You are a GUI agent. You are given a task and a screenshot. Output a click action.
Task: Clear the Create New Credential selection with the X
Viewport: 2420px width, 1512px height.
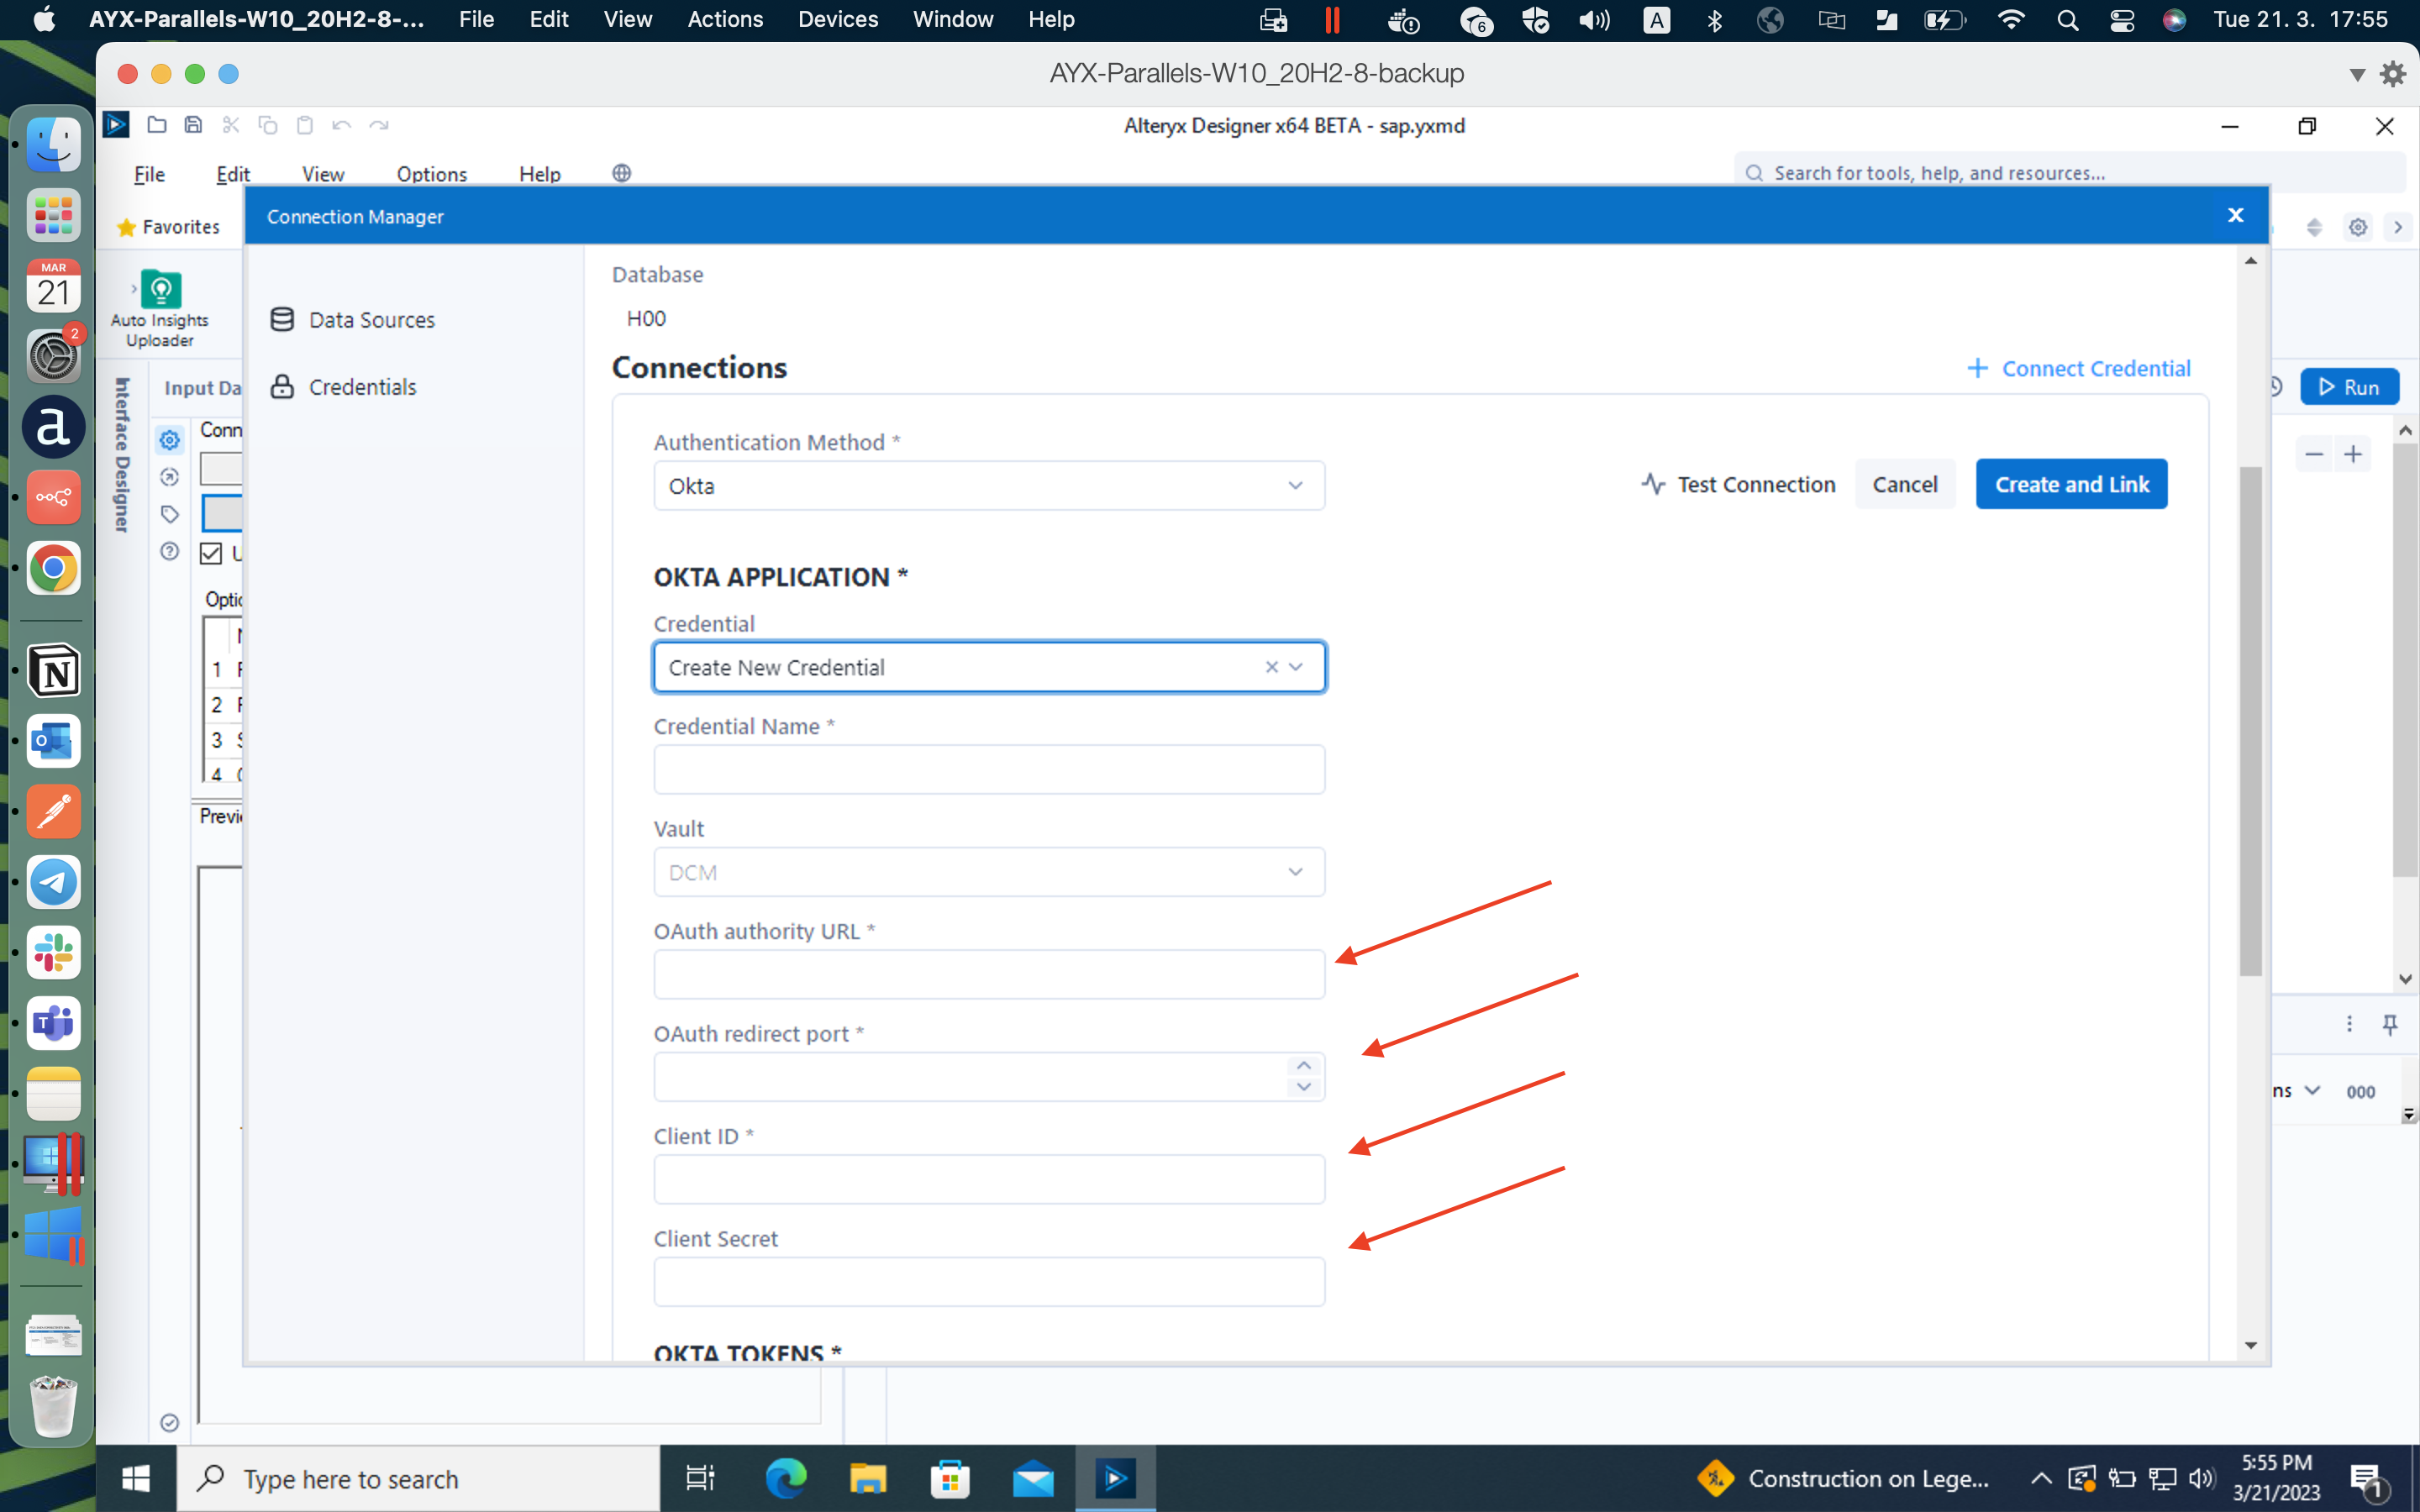tap(1272, 667)
